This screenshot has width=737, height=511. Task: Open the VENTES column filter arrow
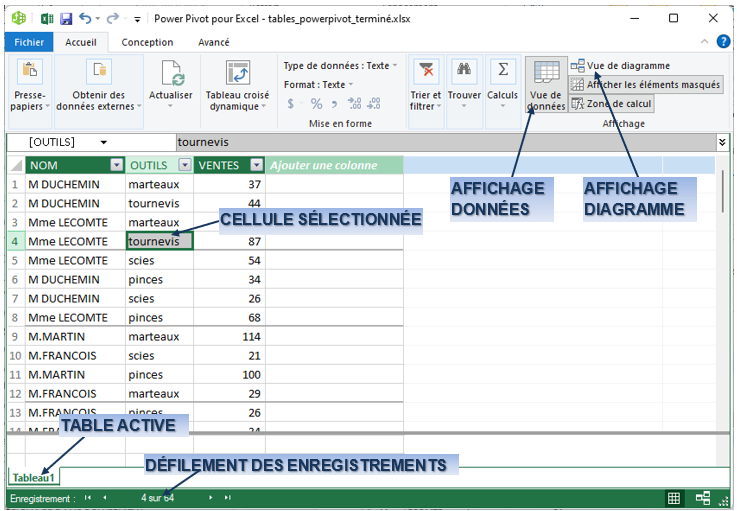point(257,165)
